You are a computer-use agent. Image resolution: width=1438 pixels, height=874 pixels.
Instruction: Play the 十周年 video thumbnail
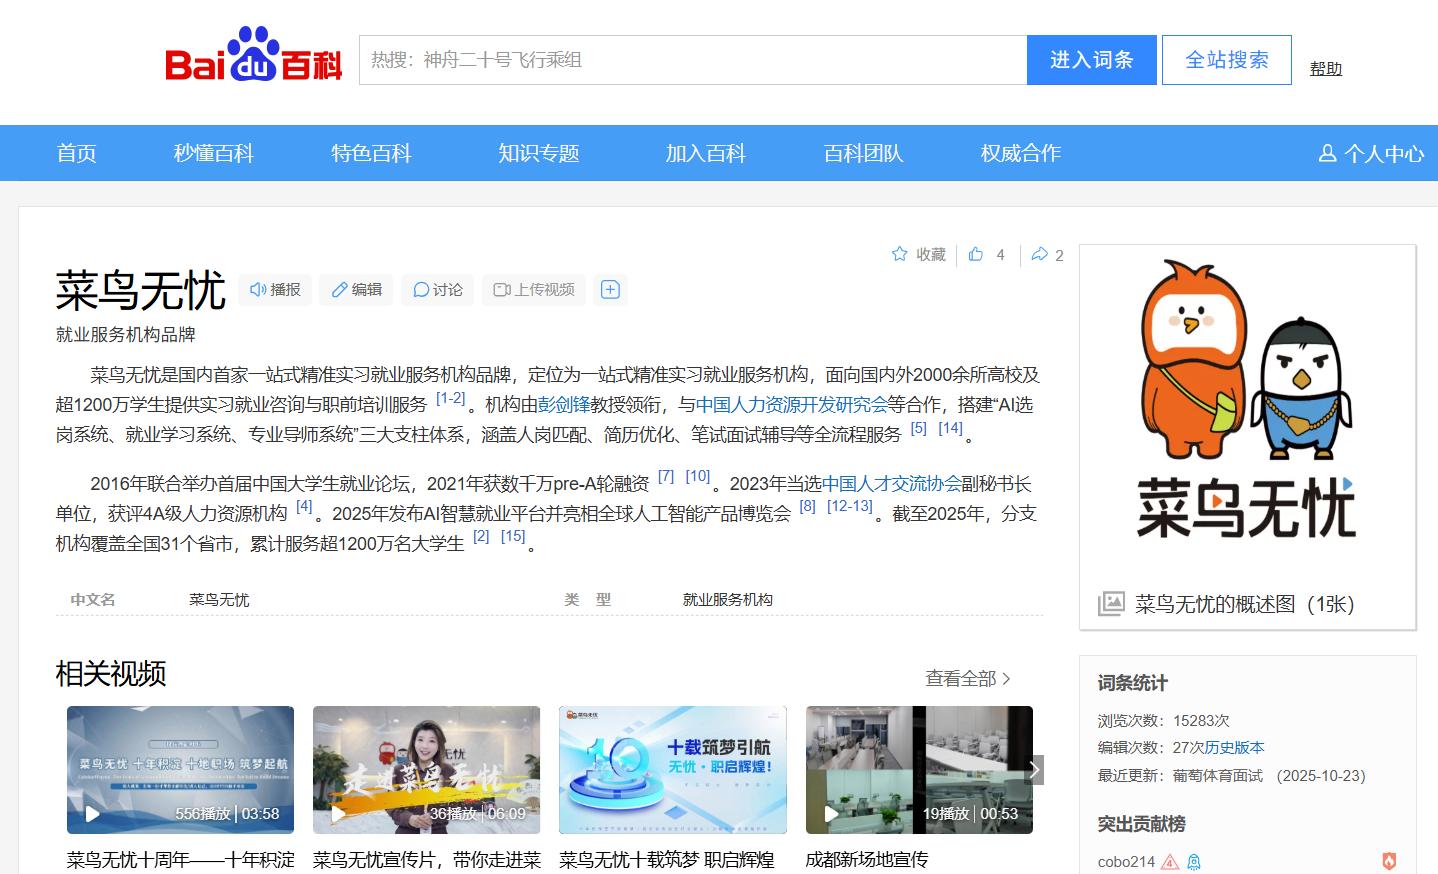point(180,770)
